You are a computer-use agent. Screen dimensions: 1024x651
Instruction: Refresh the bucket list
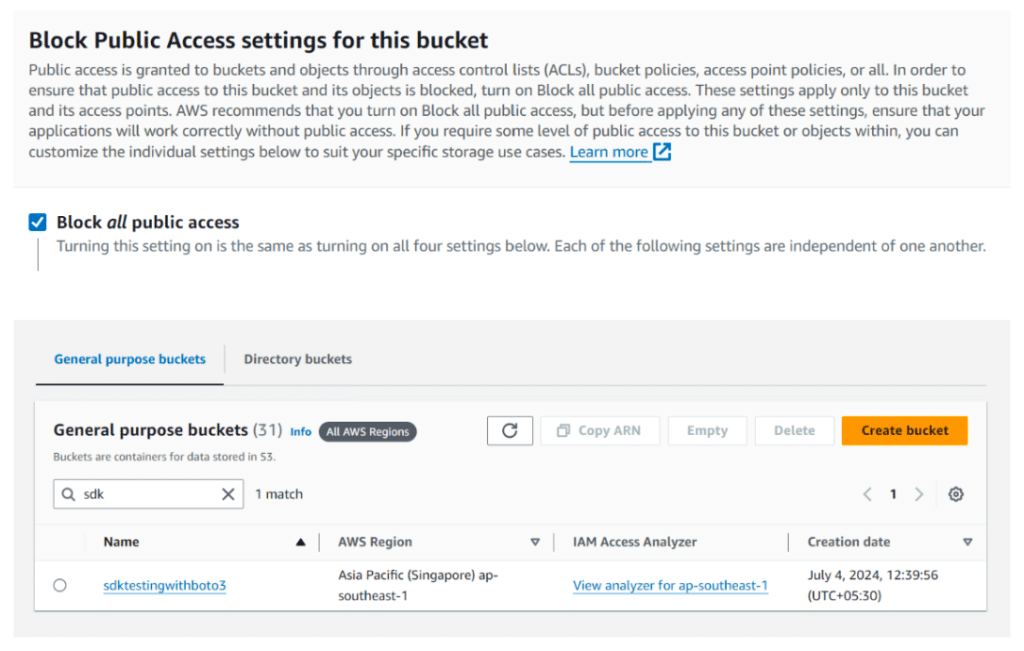tap(510, 430)
